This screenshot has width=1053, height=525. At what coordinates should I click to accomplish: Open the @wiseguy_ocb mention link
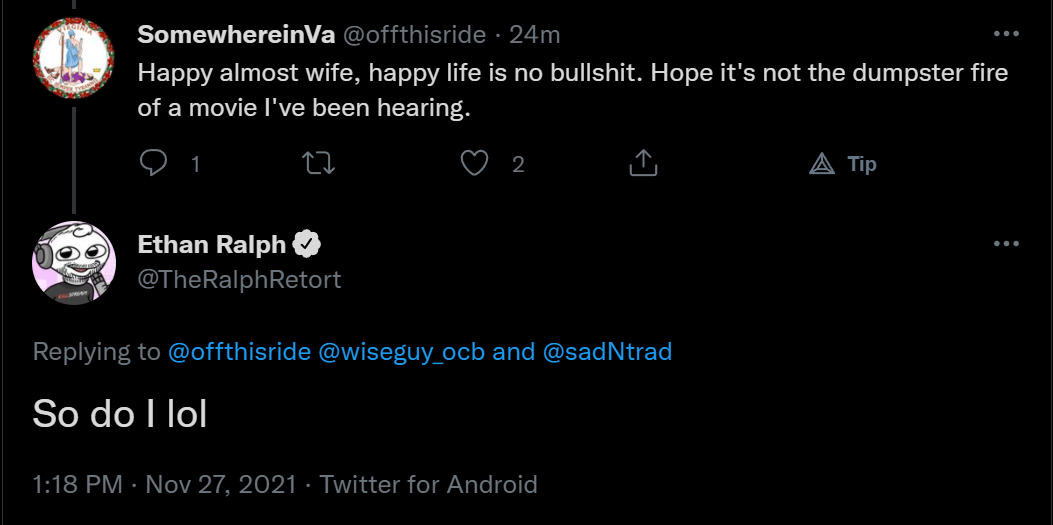coord(401,351)
